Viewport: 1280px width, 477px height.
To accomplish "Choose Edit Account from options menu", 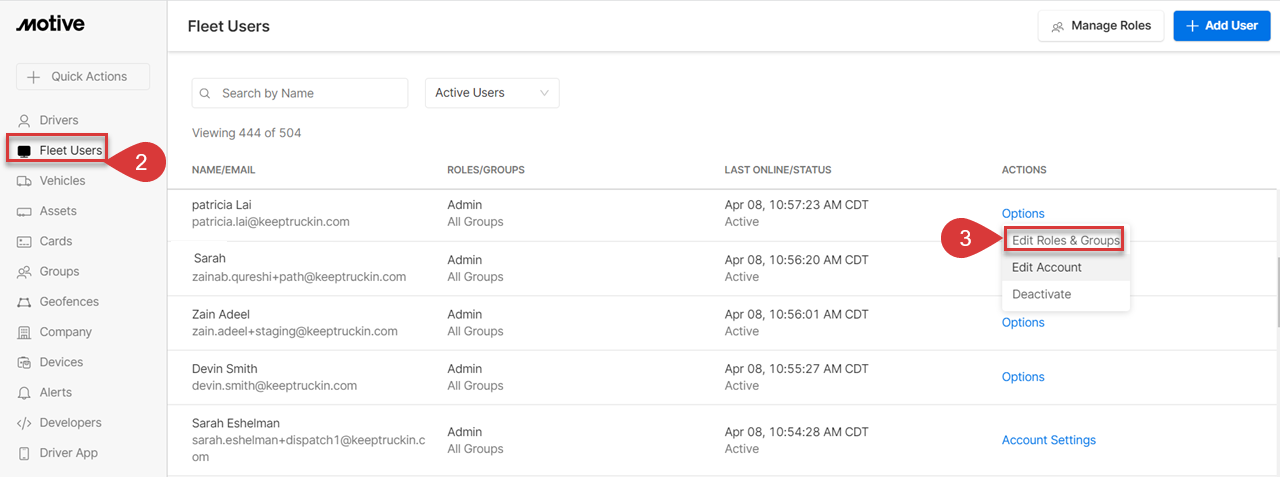I will (1066, 267).
